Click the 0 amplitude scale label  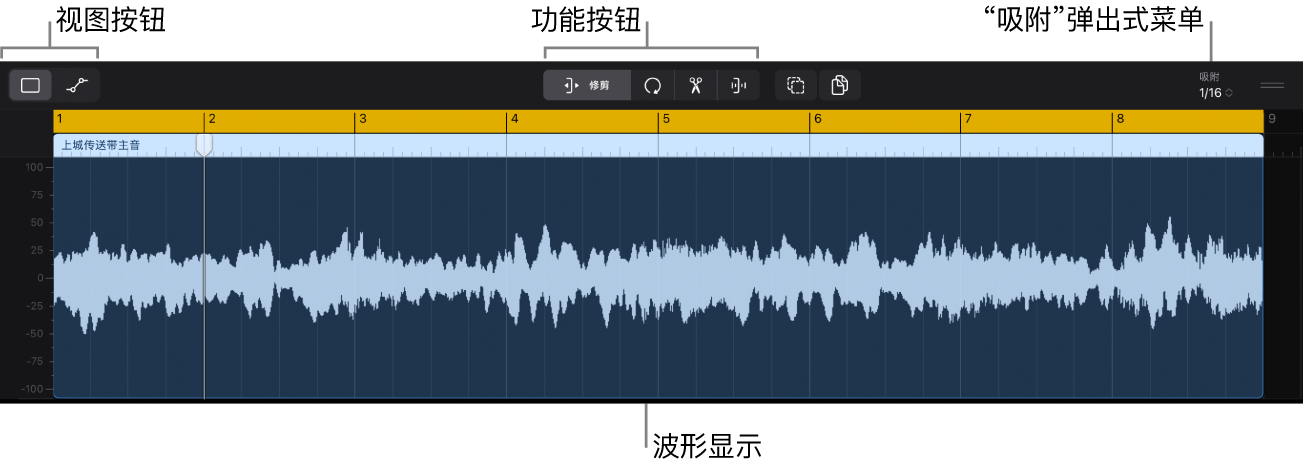coord(42,278)
